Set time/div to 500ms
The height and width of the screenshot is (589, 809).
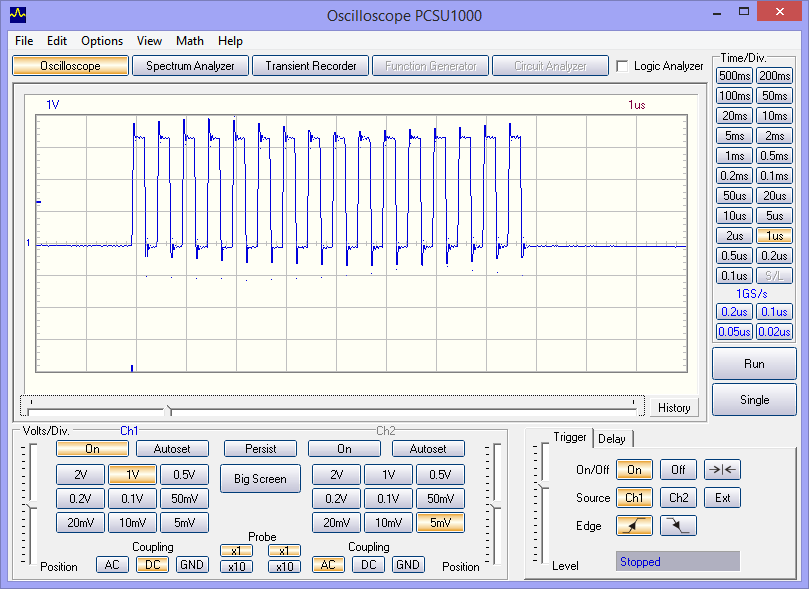click(x=735, y=76)
